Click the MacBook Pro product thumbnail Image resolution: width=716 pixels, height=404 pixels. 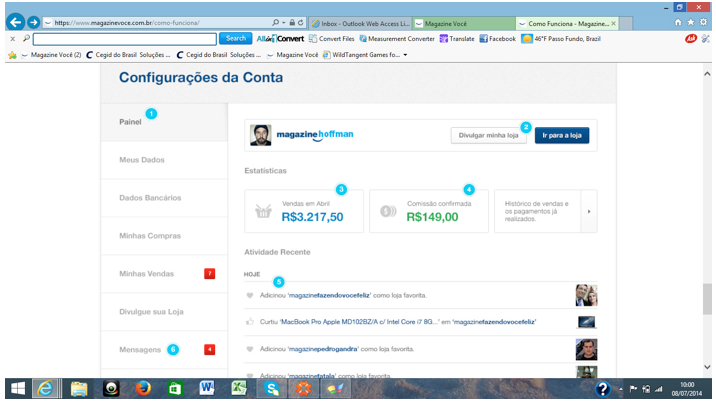tap(586, 322)
